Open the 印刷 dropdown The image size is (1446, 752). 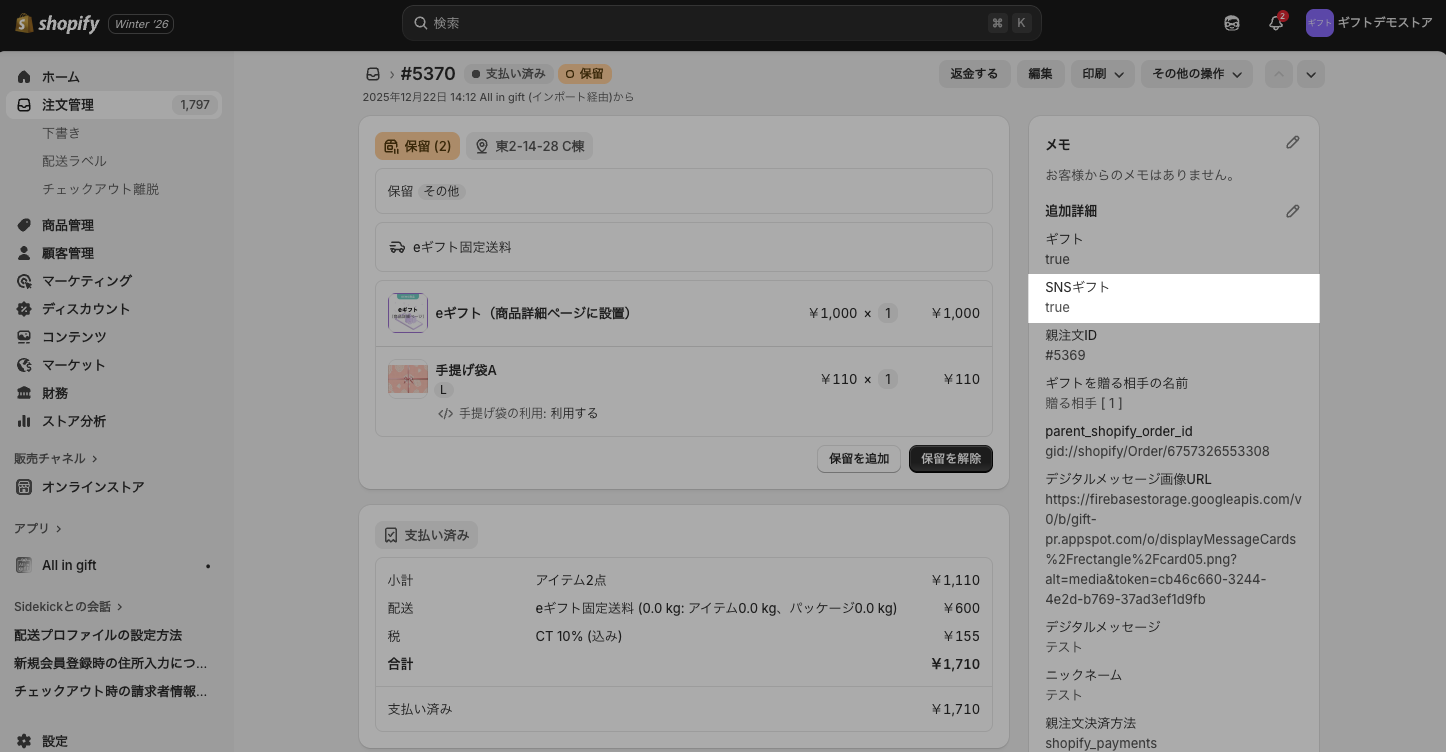click(x=1103, y=74)
